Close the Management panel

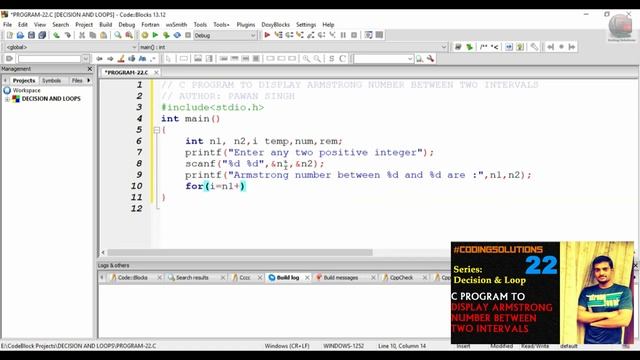[90, 69]
